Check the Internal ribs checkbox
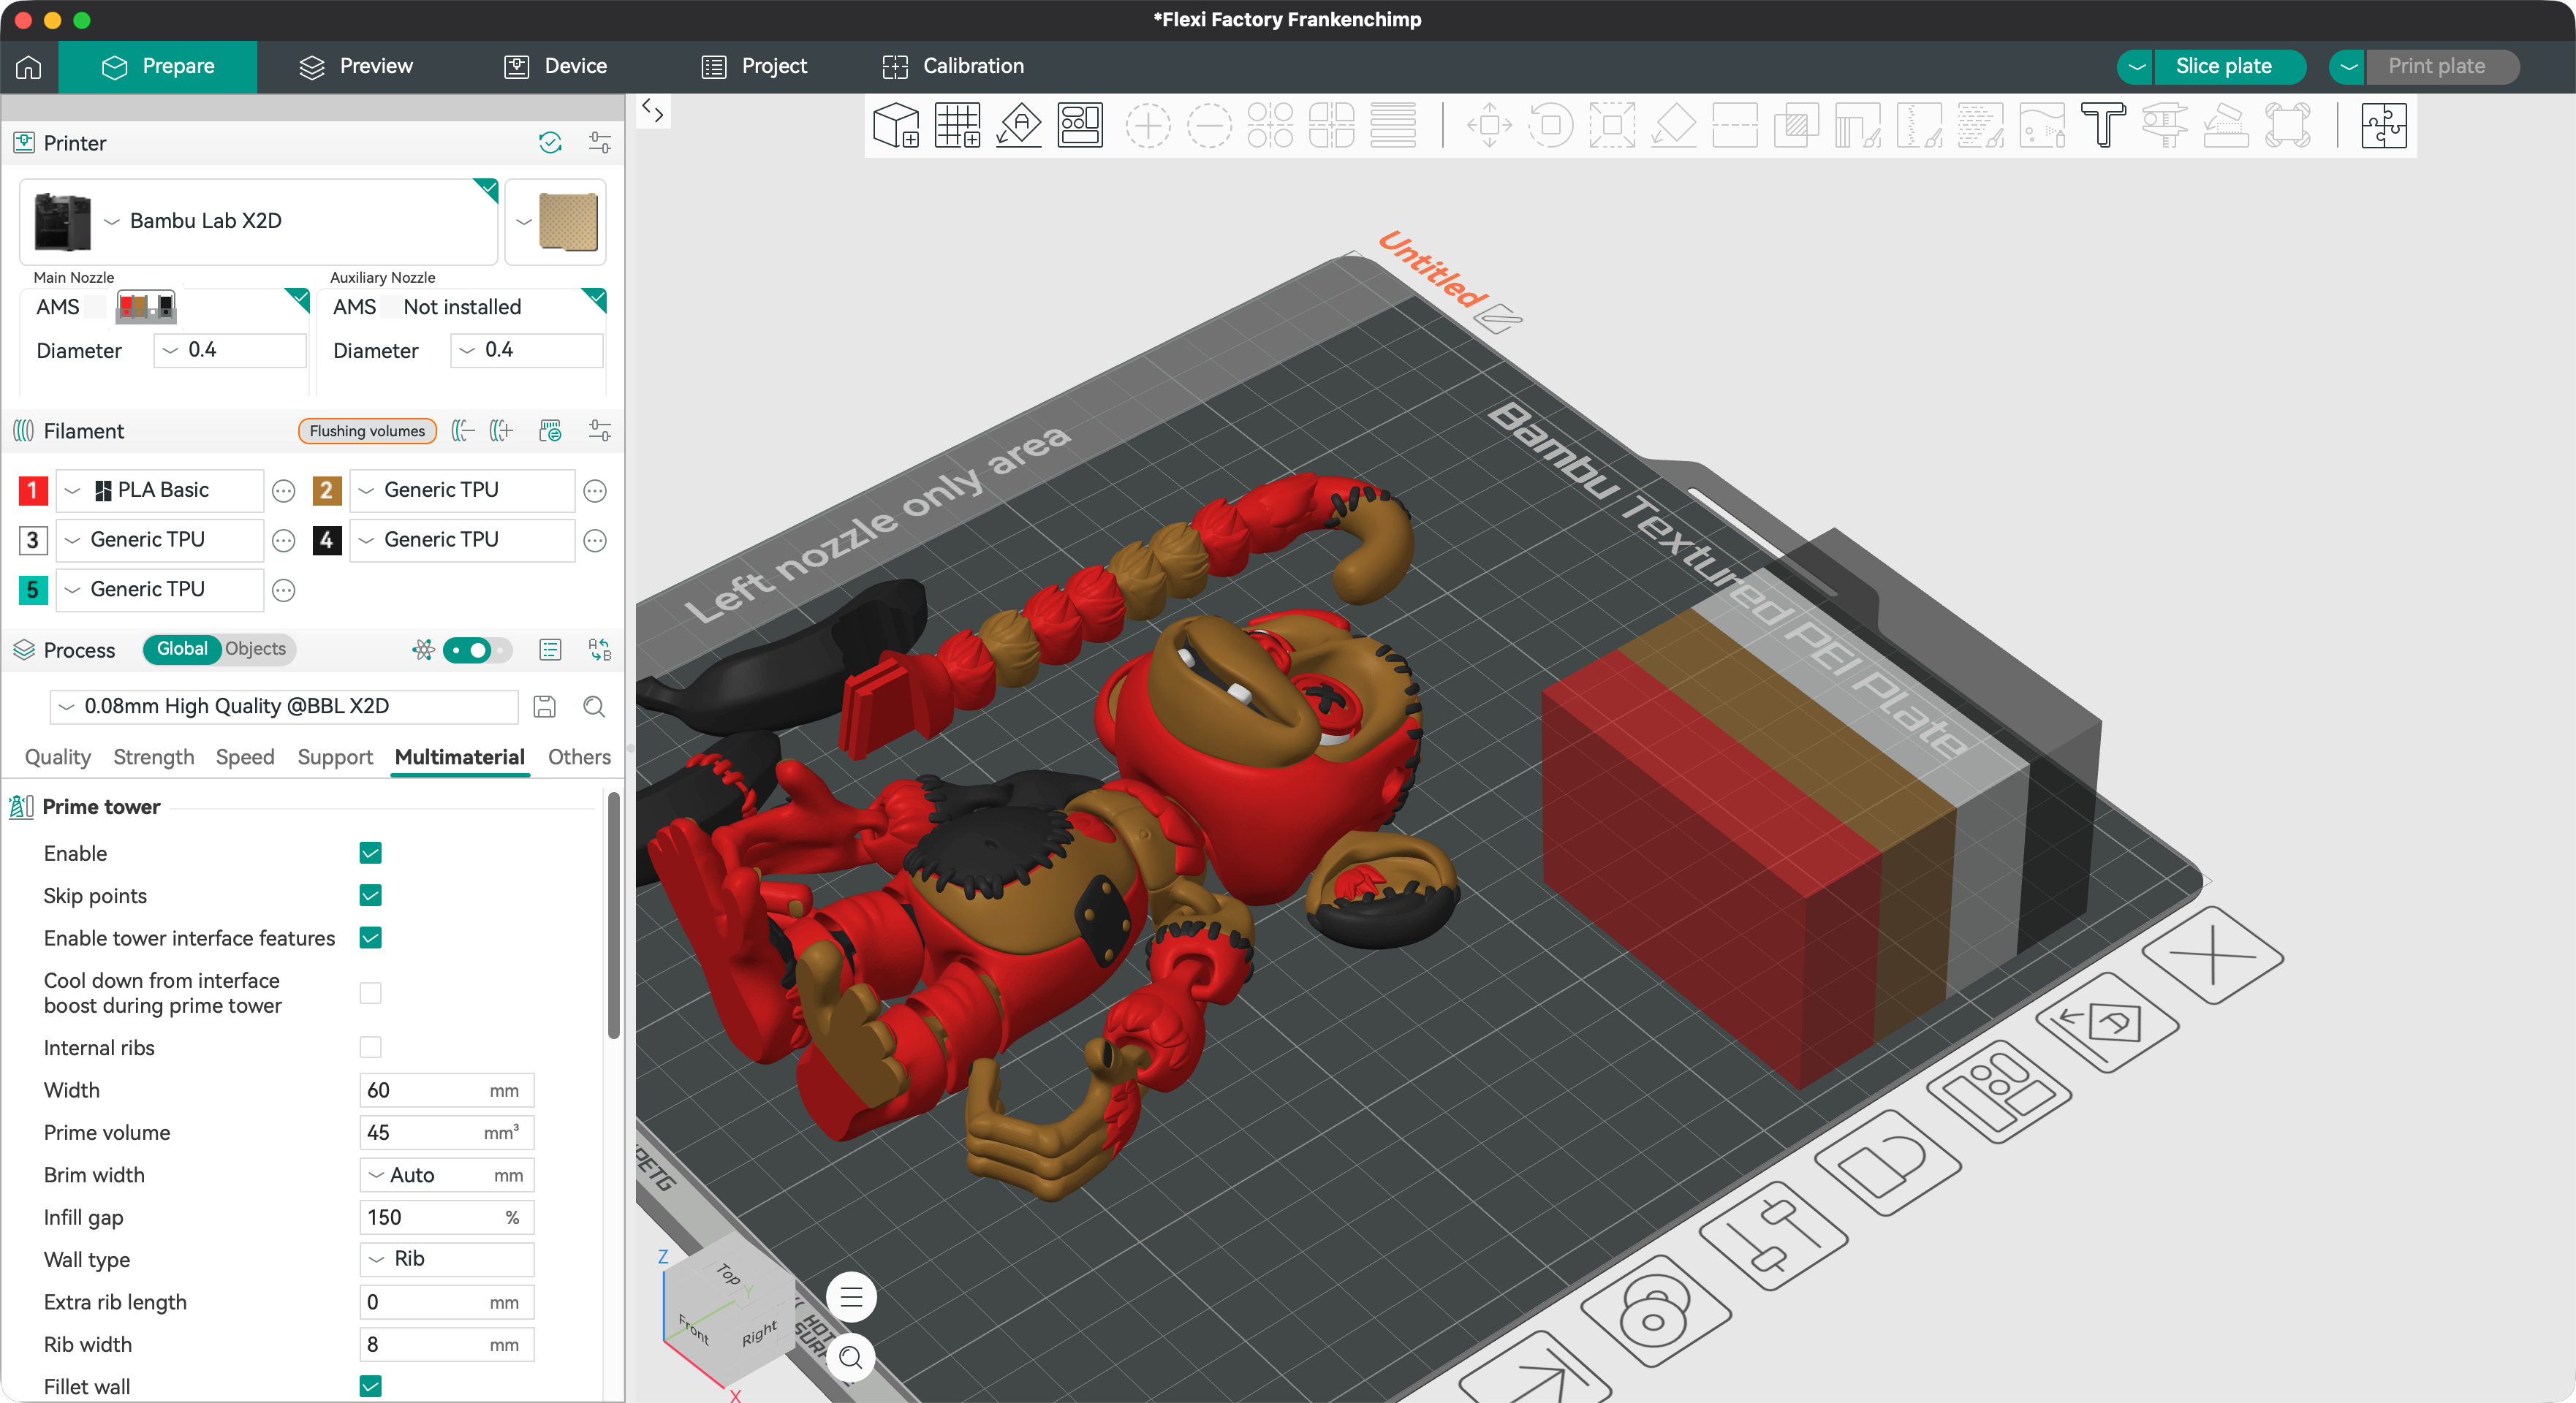The height and width of the screenshot is (1403, 2576). (x=370, y=1047)
